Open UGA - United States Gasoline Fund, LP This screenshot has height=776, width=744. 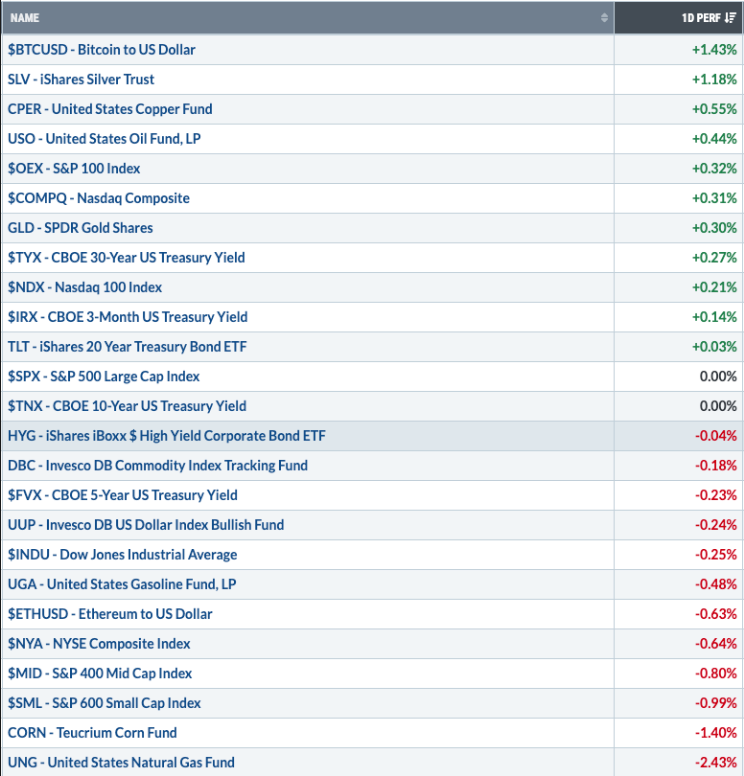(x=122, y=584)
